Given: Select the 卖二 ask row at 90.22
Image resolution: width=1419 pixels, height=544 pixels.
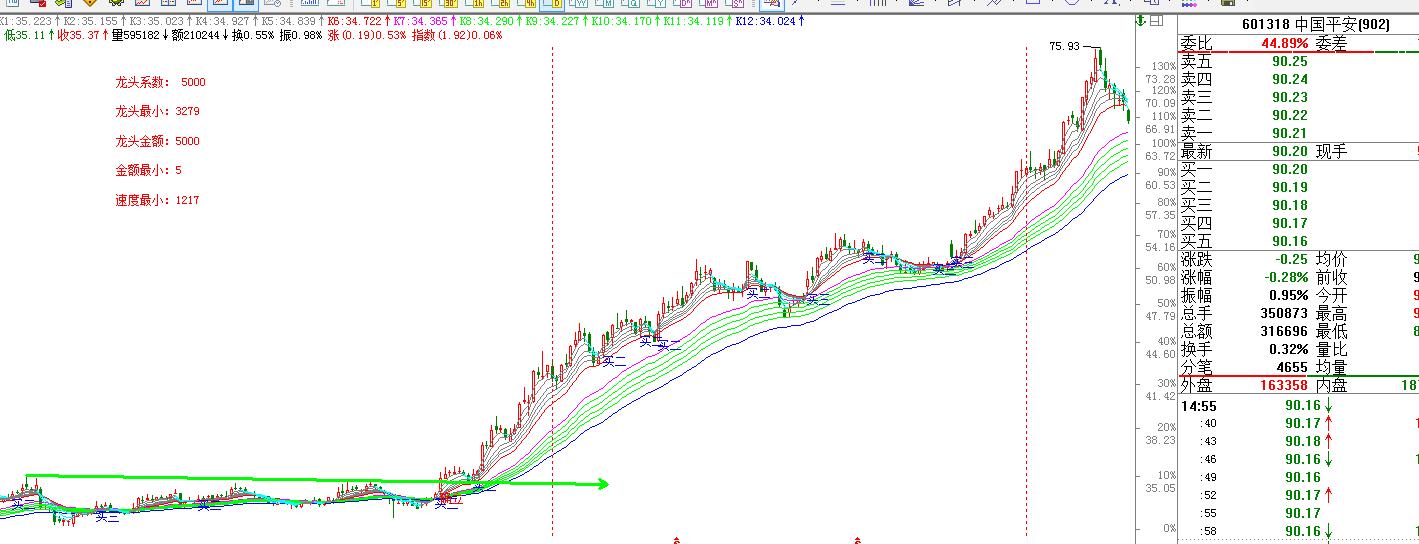Looking at the screenshot, I should pyautogui.click(x=1298, y=115).
